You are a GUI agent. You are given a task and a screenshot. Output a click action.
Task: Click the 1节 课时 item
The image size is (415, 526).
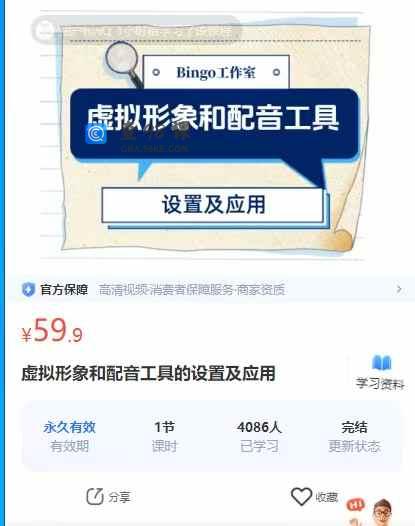(164, 436)
